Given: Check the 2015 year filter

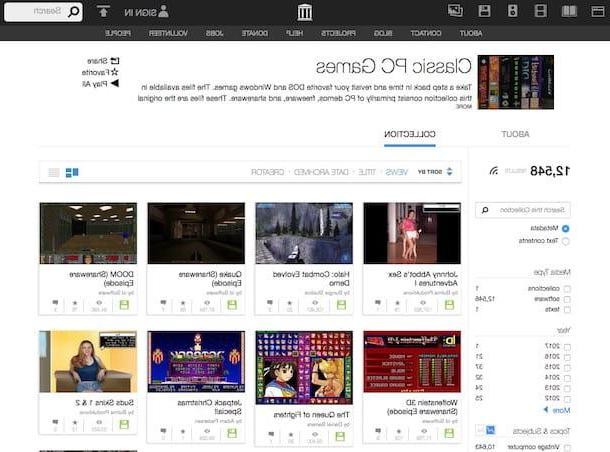Looking at the screenshot, I should click(567, 367).
